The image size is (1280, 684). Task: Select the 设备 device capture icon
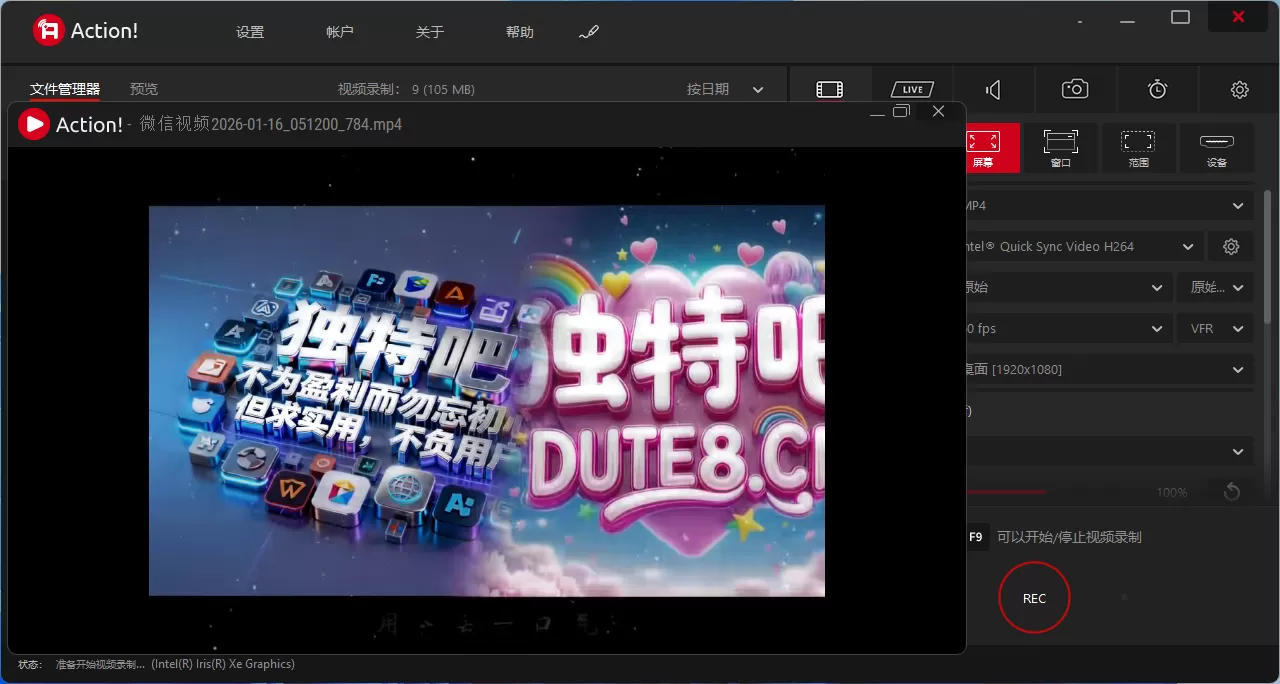[x=1216, y=148]
